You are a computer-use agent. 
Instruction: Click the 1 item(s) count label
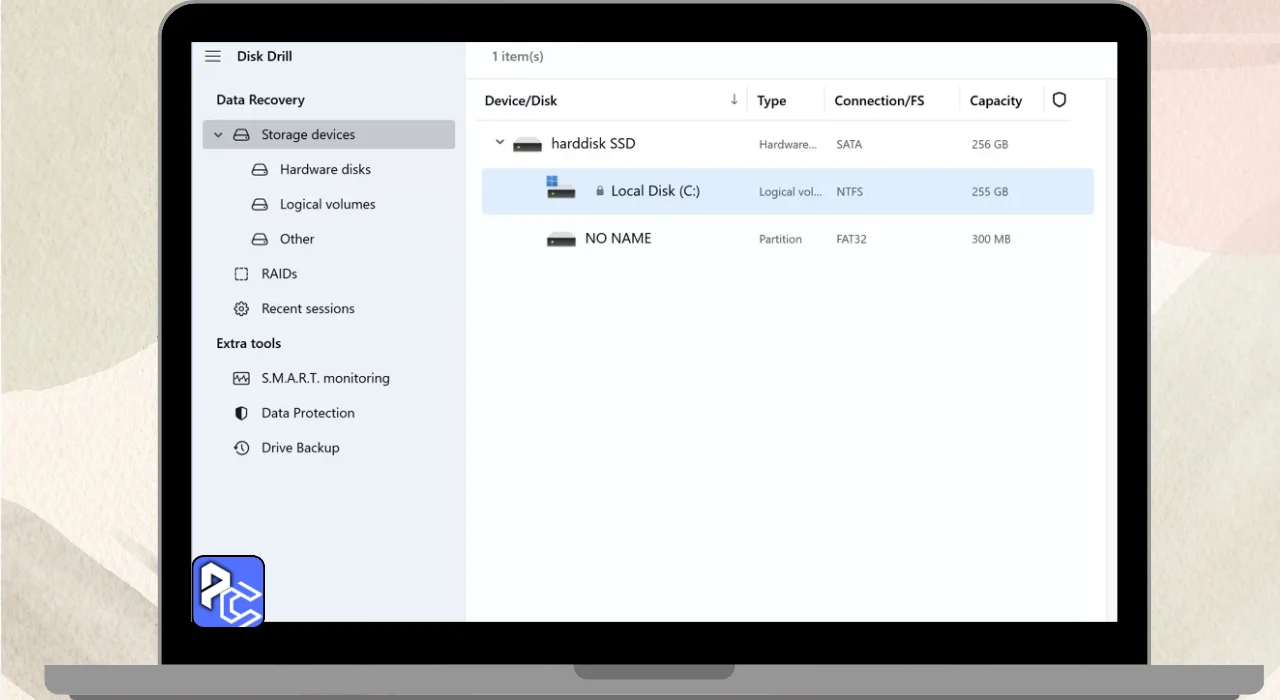[517, 57]
